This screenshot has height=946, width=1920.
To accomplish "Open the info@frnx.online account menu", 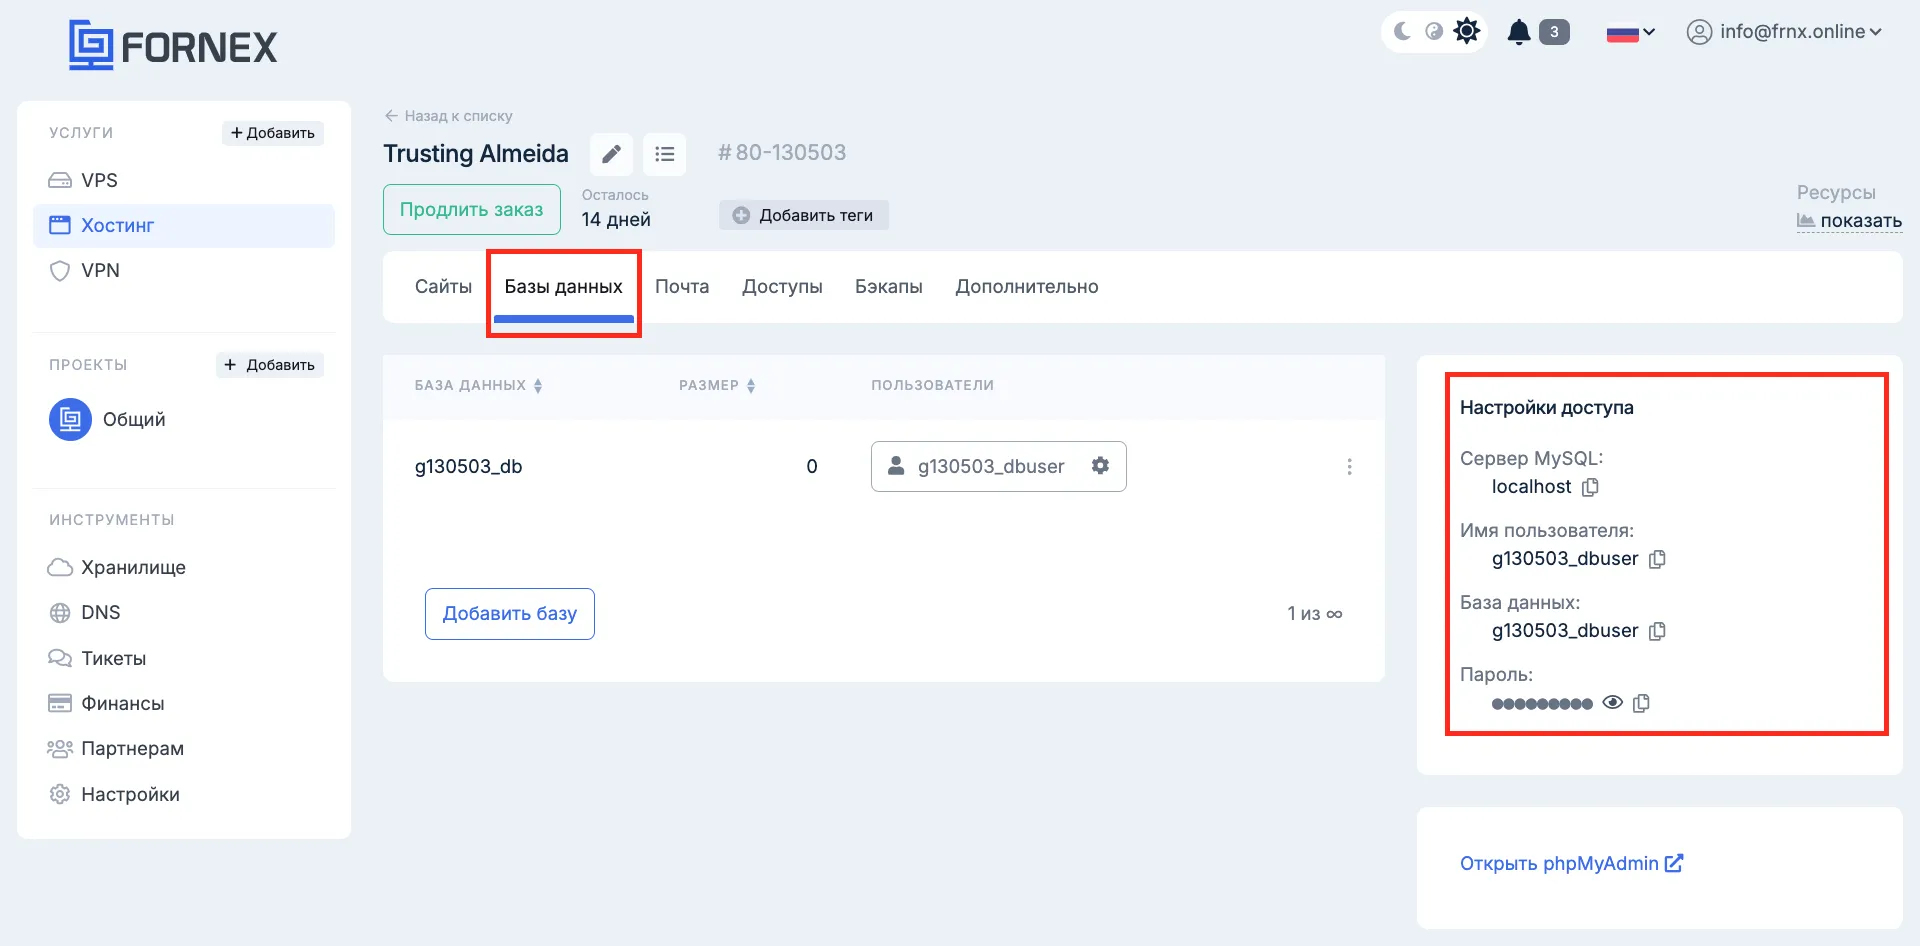I will [1785, 32].
